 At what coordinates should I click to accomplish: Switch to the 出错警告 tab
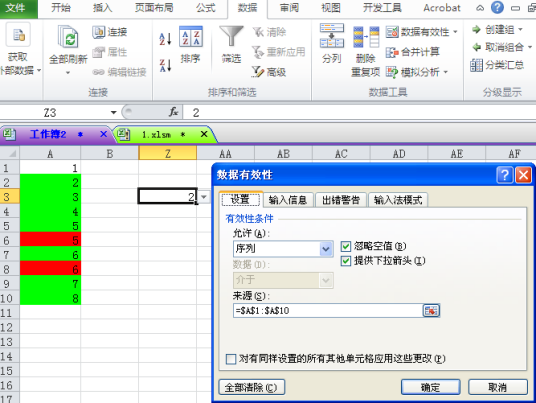click(341, 200)
